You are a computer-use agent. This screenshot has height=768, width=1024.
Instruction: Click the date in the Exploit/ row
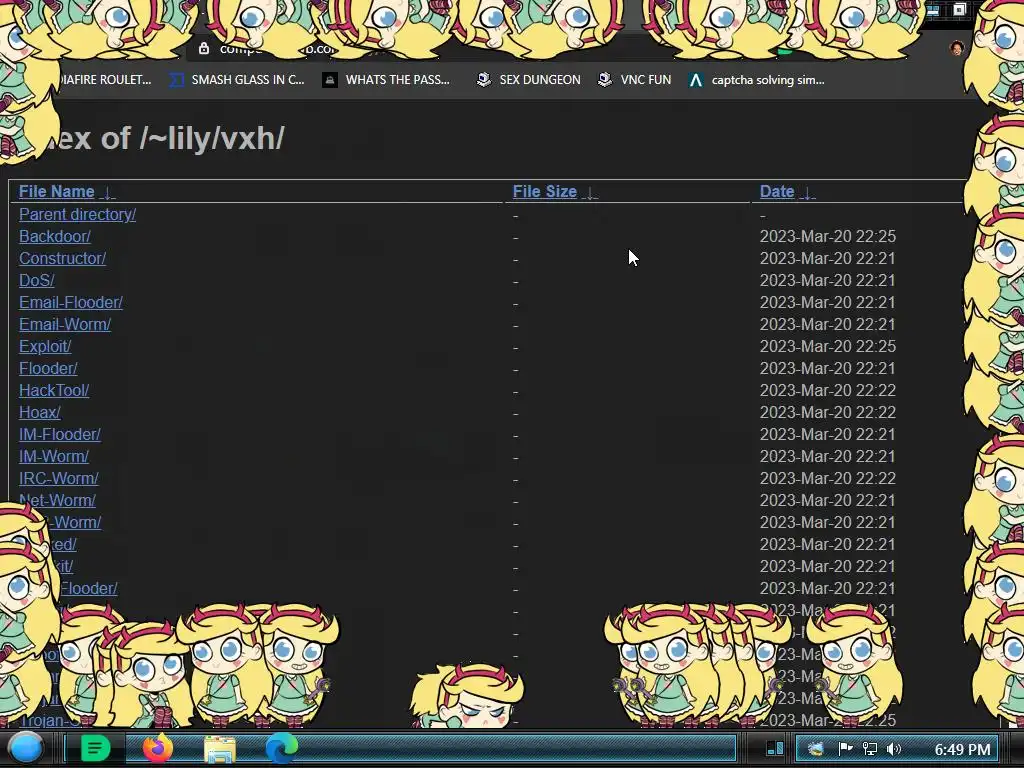827,346
